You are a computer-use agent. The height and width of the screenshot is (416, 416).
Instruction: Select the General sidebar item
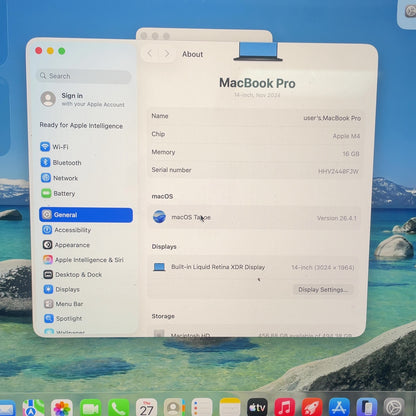(x=86, y=215)
